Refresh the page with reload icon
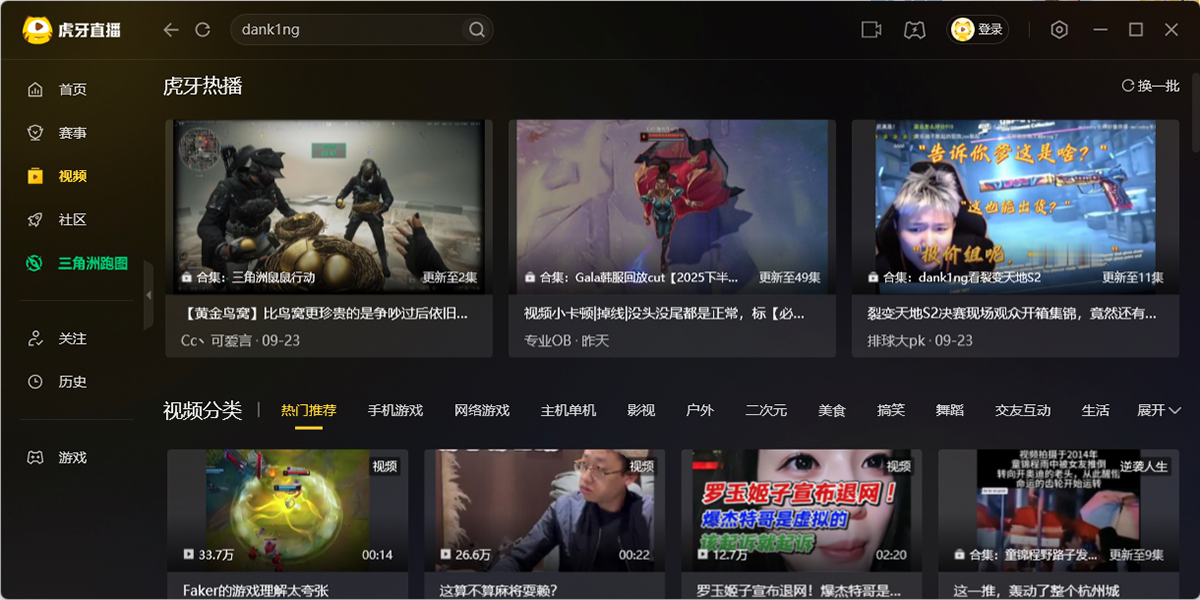The height and width of the screenshot is (600, 1200). (x=203, y=30)
